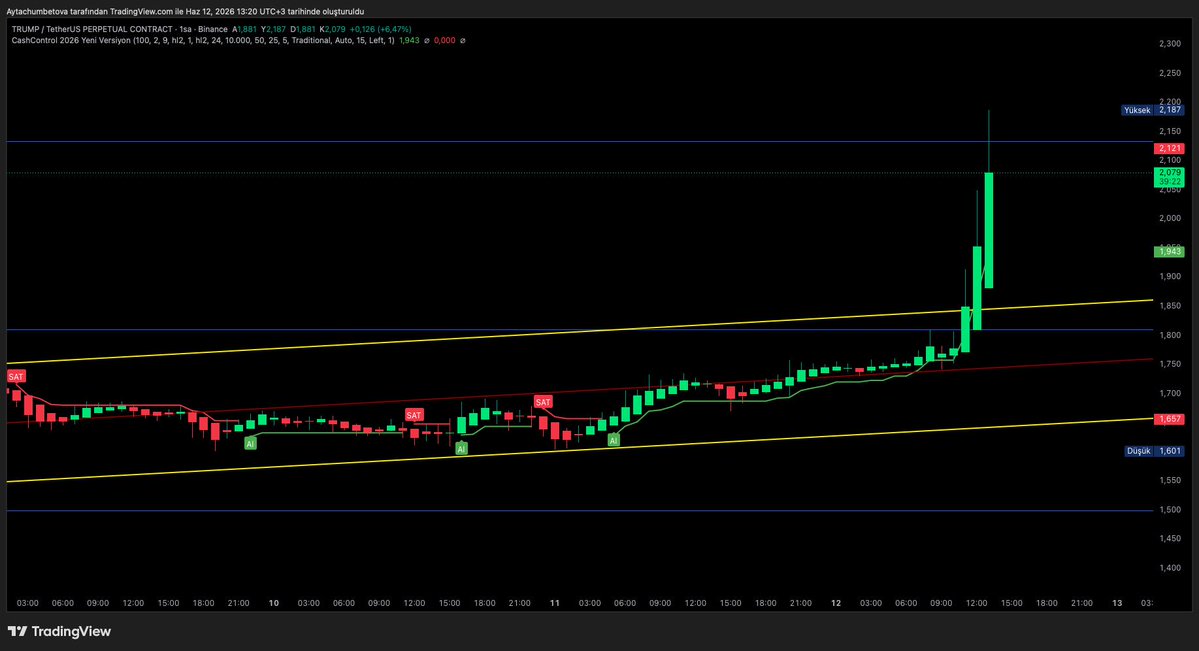
Task: Click the TradingView logo at the bottom
Action: pyautogui.click(x=60, y=631)
